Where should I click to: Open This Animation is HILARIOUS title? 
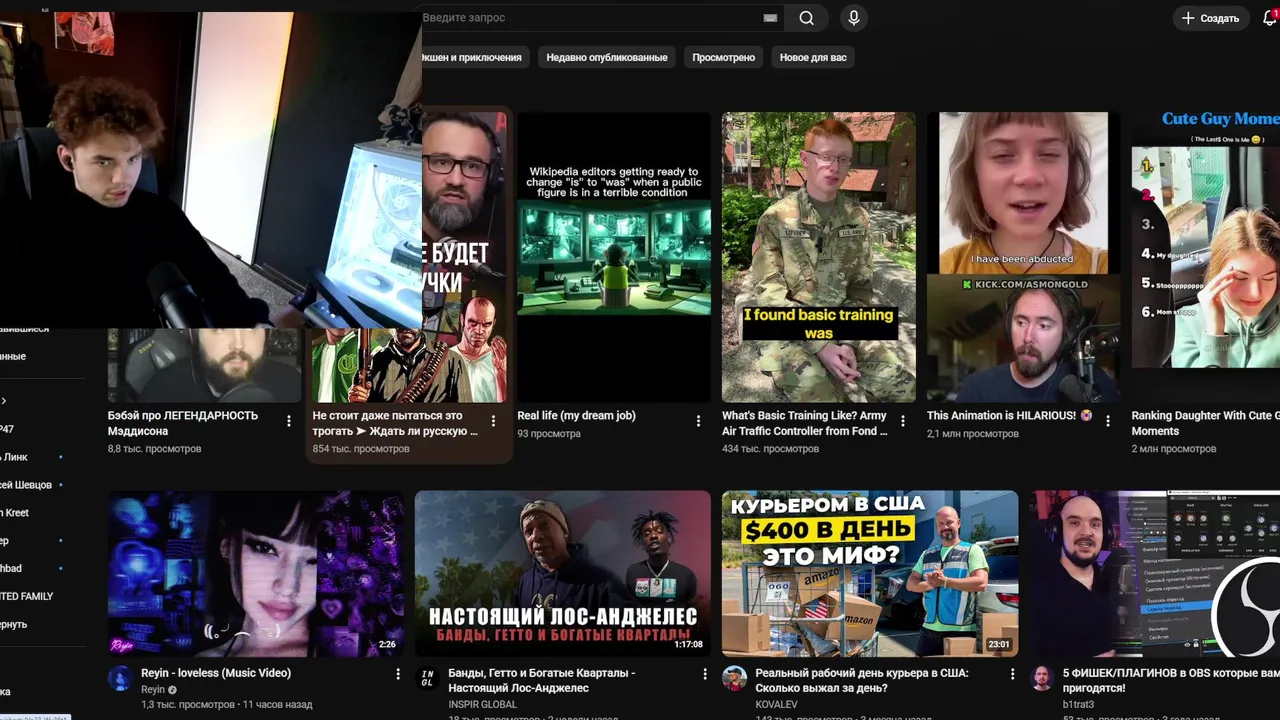tap(1010, 415)
